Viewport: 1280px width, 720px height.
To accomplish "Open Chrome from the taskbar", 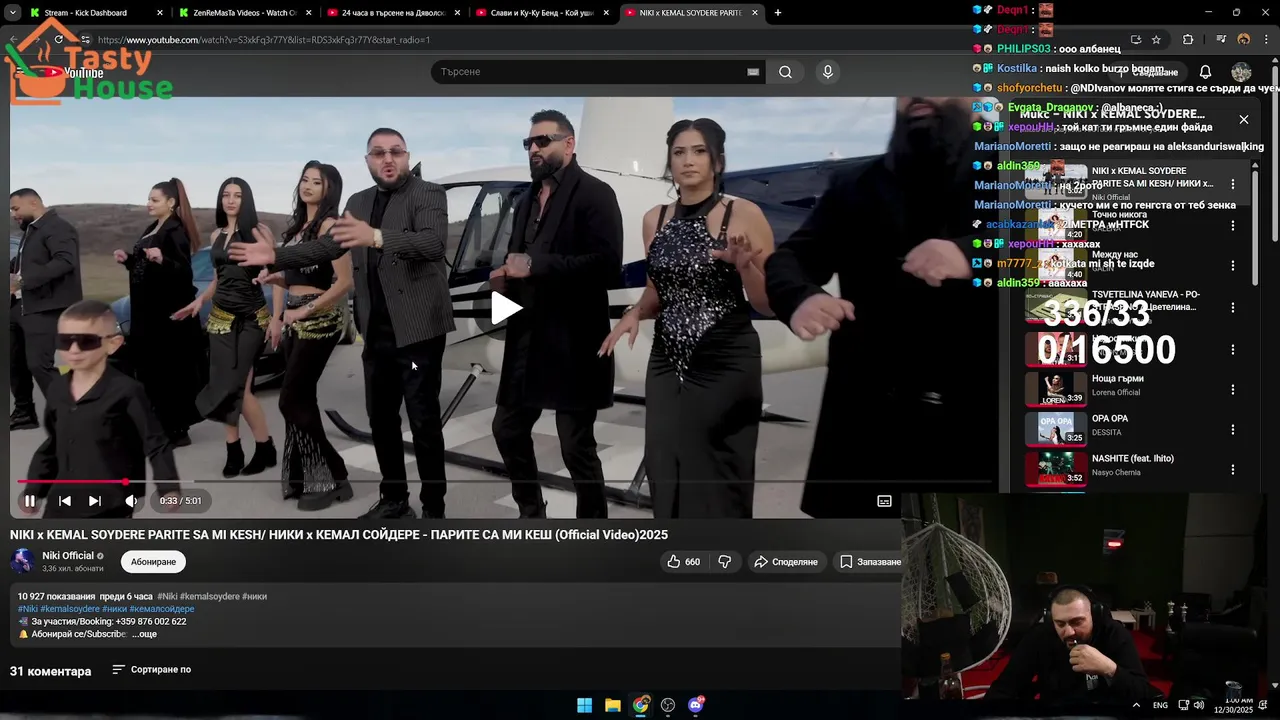I will (641, 705).
